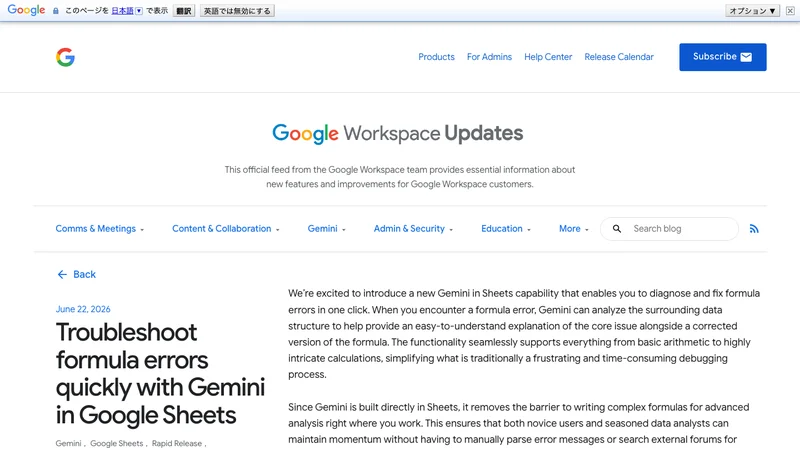Close the translate bar
This screenshot has height=450, width=800.
[x=790, y=11]
